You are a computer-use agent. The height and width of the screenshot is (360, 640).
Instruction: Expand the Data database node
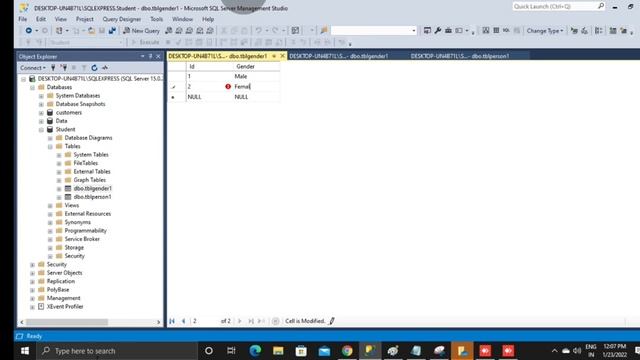(41, 121)
